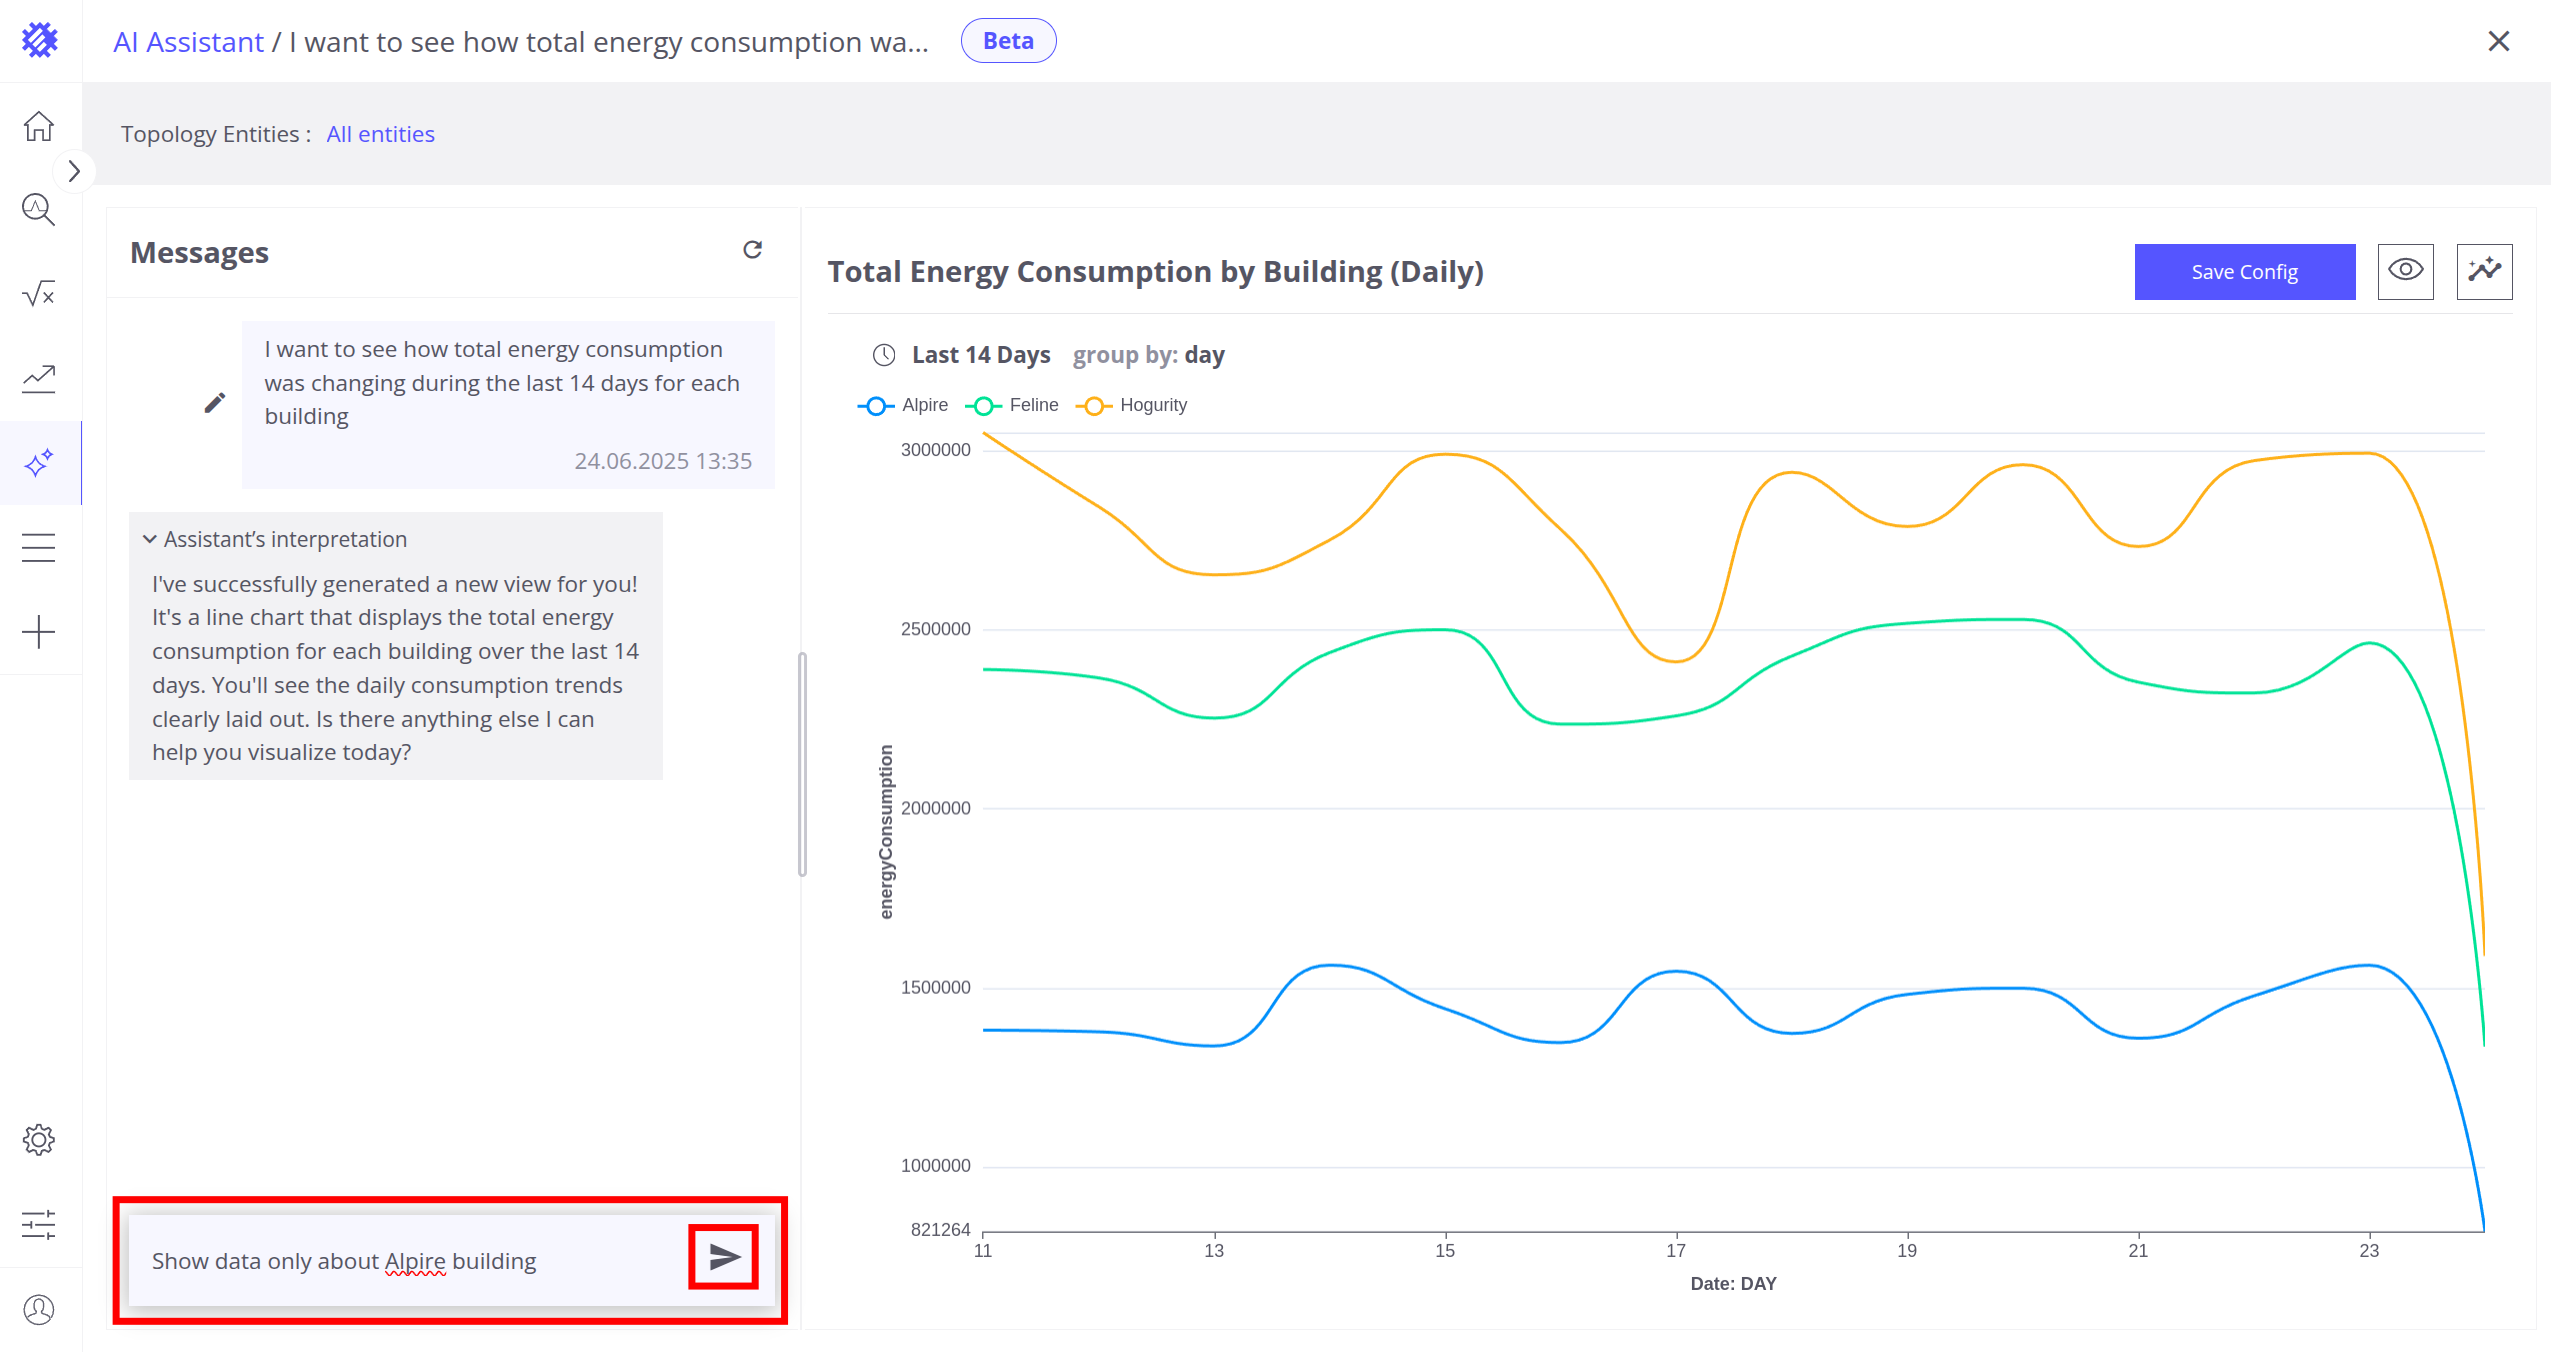2551x1352 pixels.
Task: Open the settings gear icon
Action: (x=39, y=1140)
